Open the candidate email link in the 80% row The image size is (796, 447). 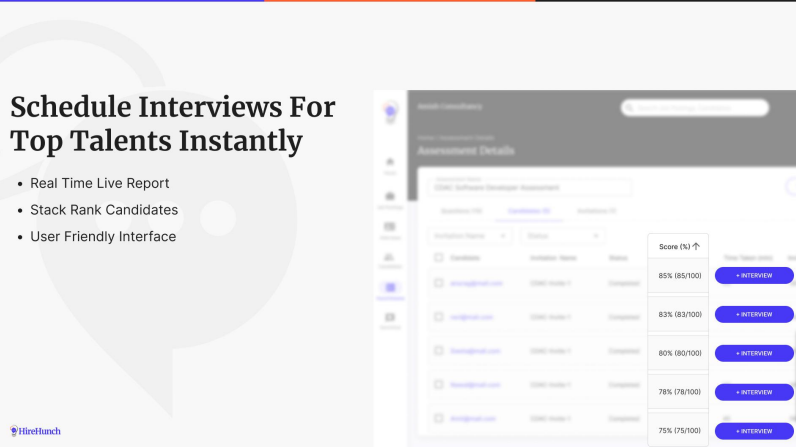[x=475, y=351]
